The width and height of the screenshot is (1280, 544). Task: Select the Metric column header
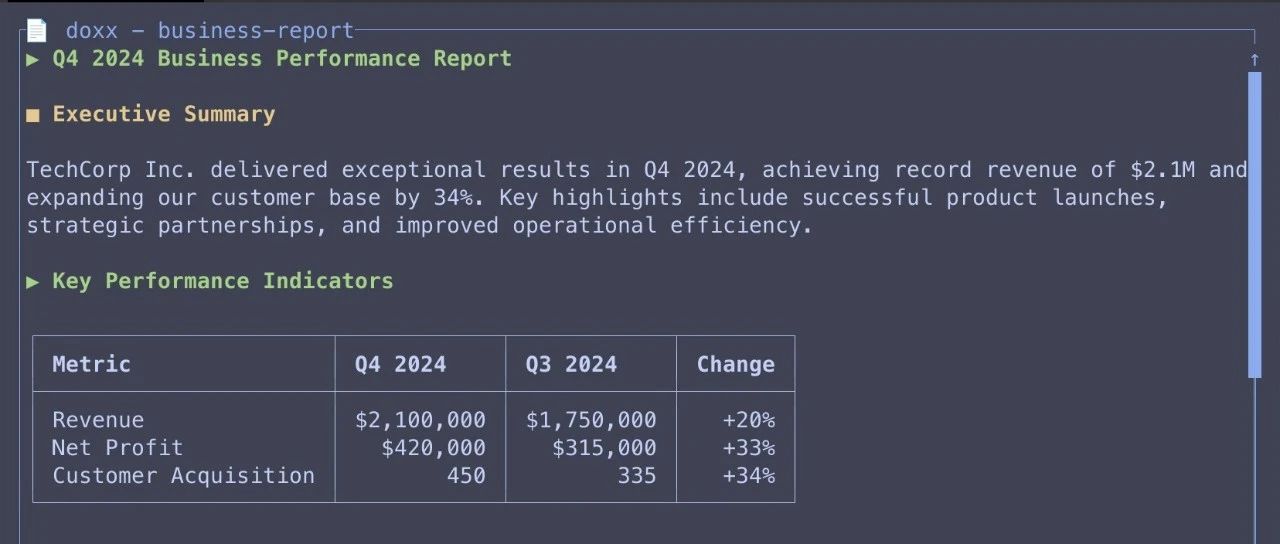click(92, 364)
